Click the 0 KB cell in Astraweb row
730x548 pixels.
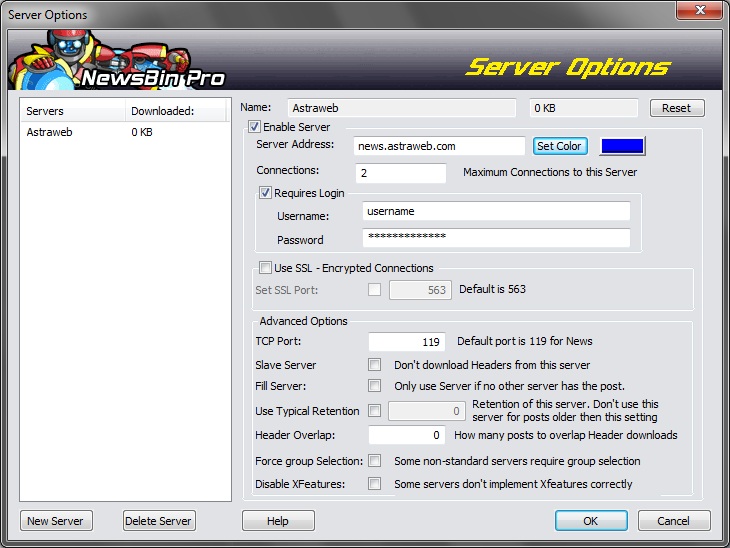142,132
